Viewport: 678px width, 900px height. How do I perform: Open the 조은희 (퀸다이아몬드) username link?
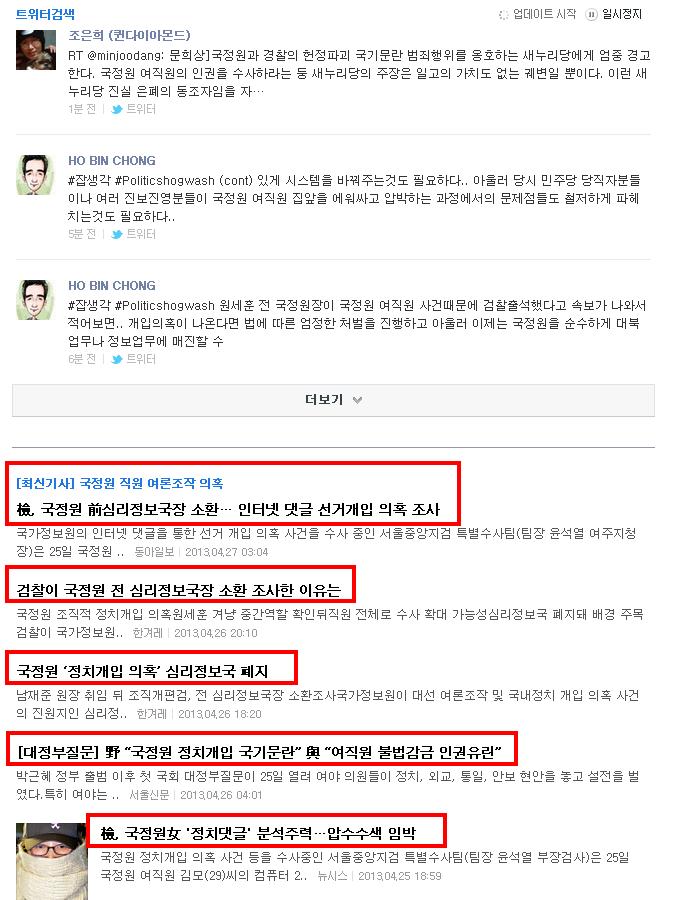tap(129, 36)
